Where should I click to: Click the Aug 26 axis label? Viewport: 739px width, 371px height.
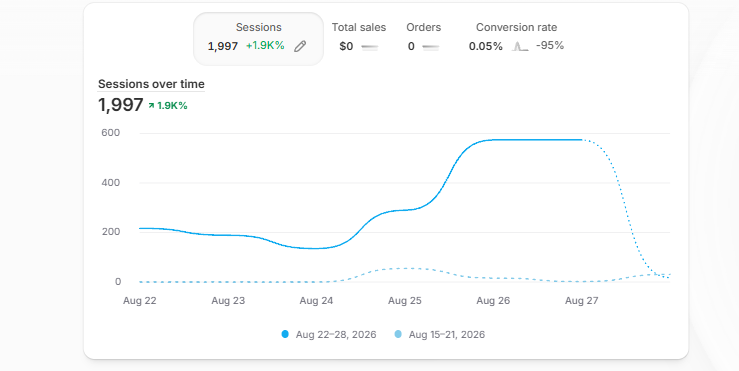493,301
